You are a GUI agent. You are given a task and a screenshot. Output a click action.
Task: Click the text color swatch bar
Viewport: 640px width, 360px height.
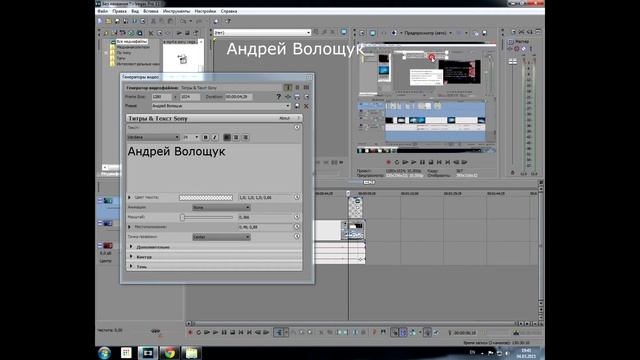coord(206,198)
